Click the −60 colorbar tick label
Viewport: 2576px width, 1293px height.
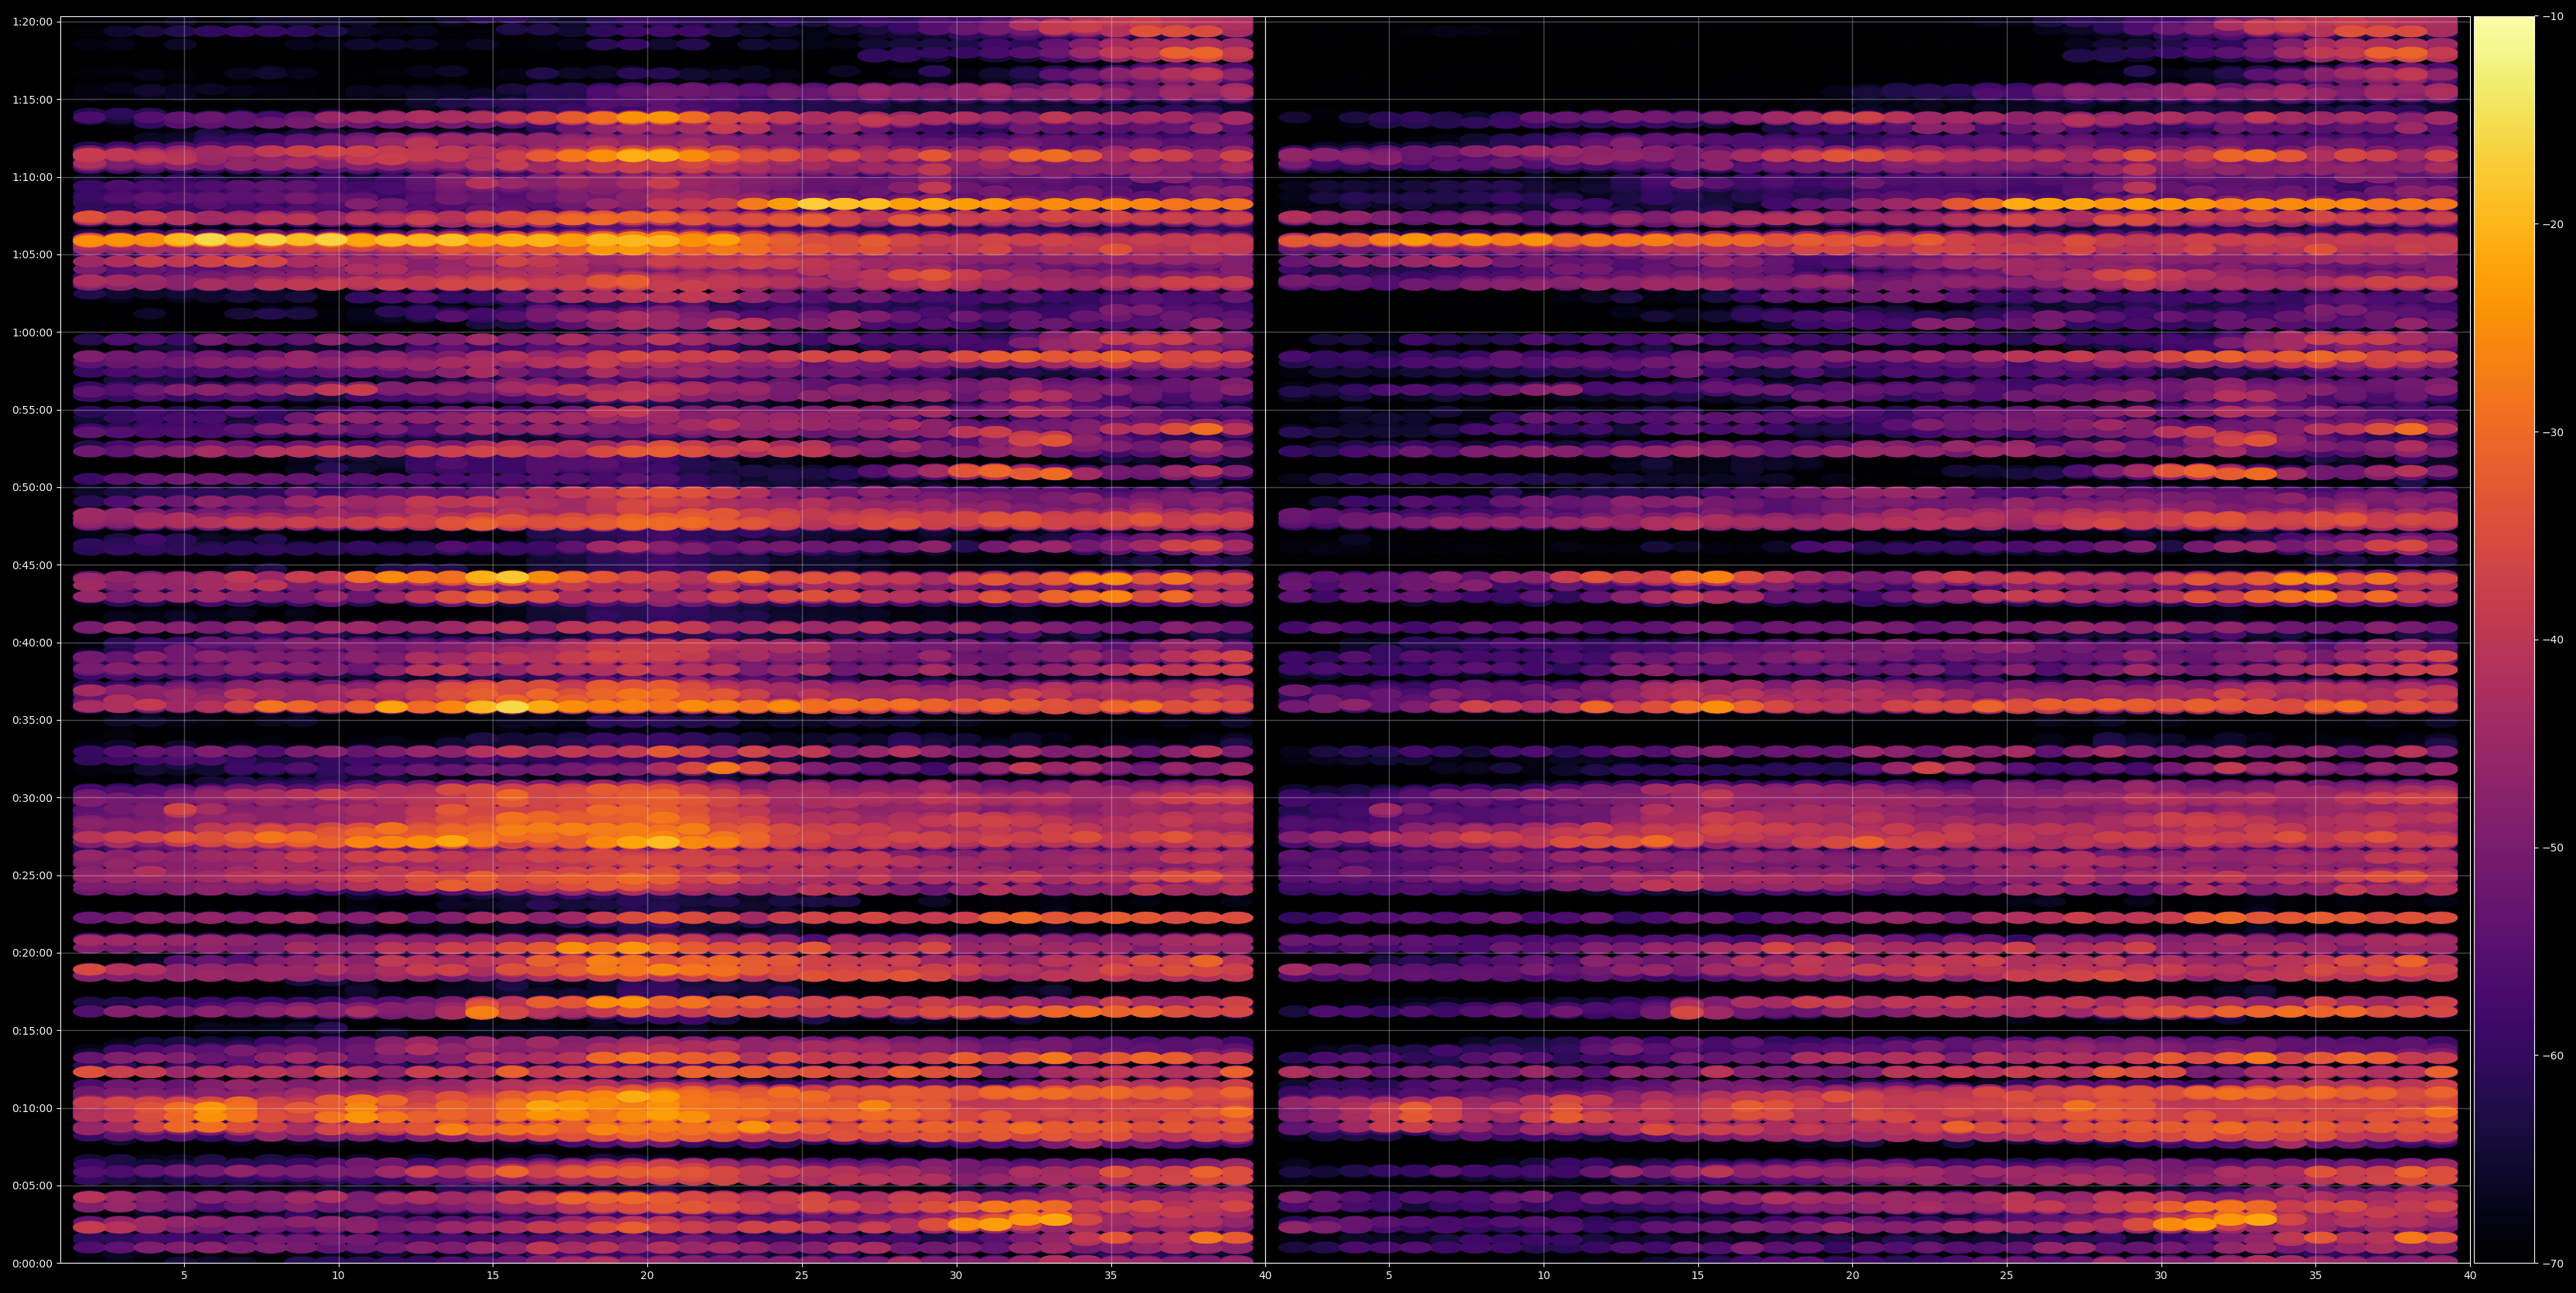[x=2553, y=1056]
